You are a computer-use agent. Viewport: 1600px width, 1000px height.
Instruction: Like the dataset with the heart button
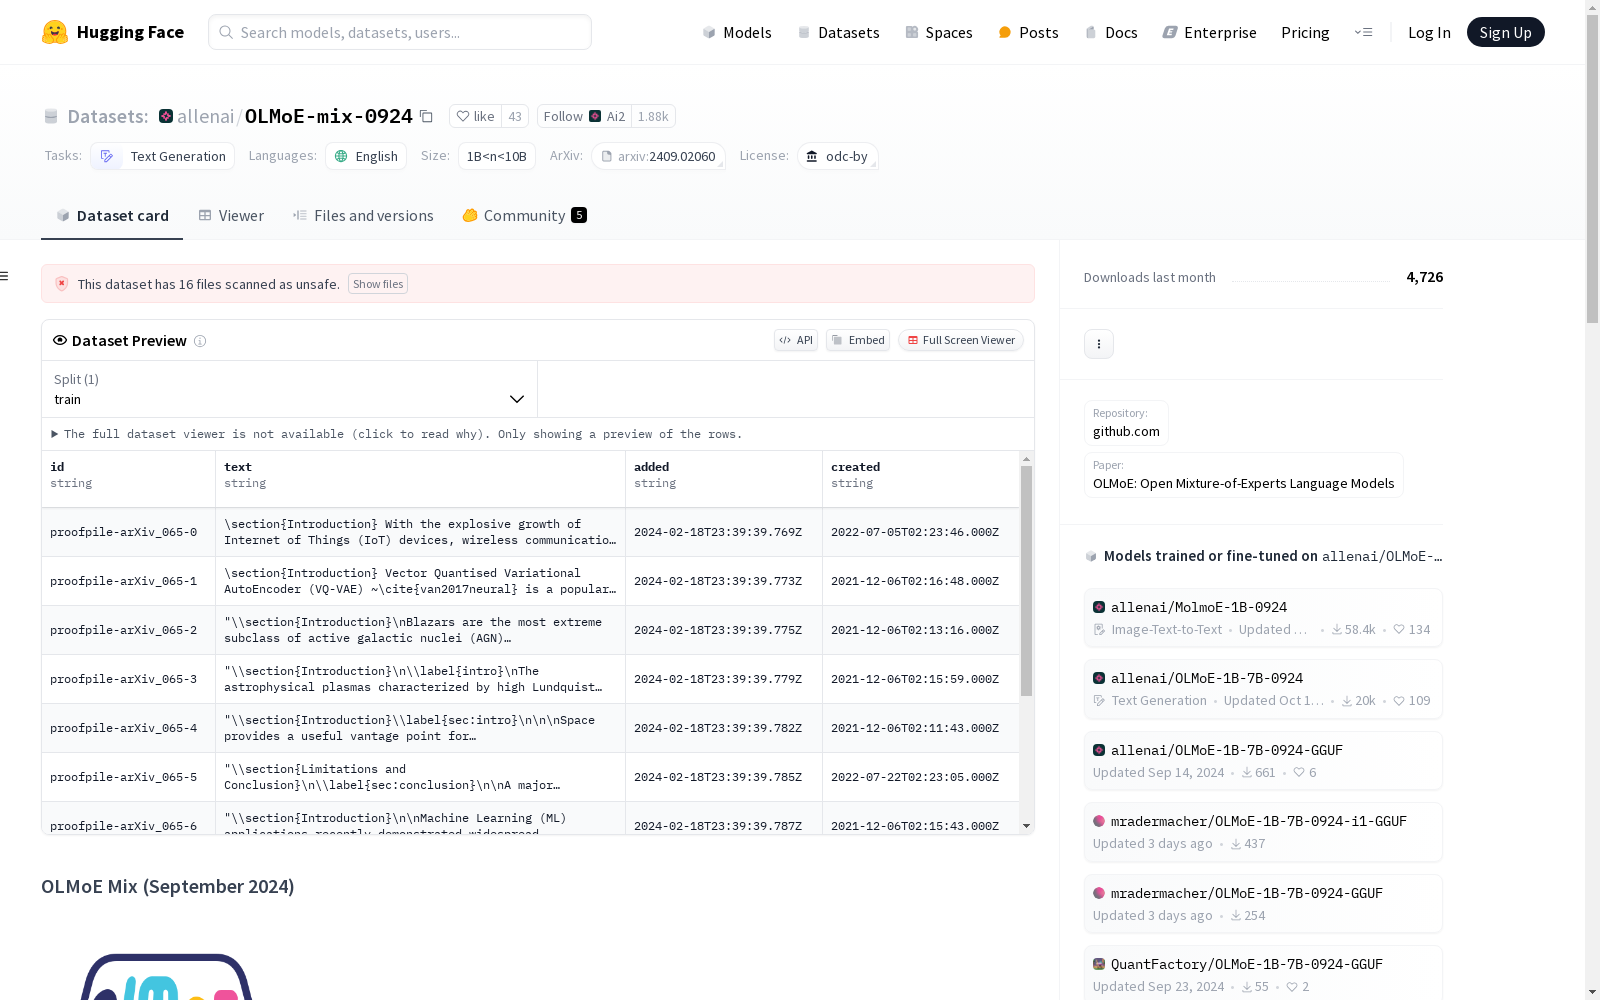tap(475, 116)
